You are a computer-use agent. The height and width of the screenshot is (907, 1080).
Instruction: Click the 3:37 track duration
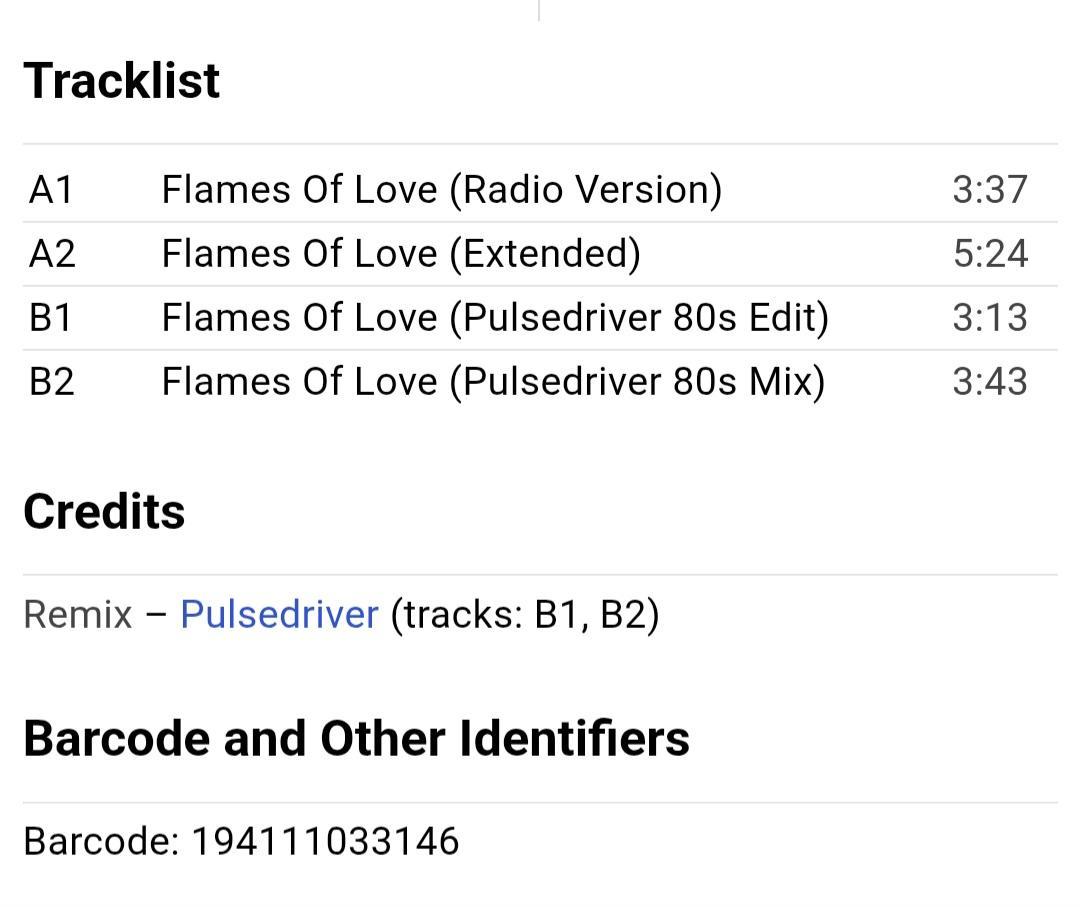[989, 189]
